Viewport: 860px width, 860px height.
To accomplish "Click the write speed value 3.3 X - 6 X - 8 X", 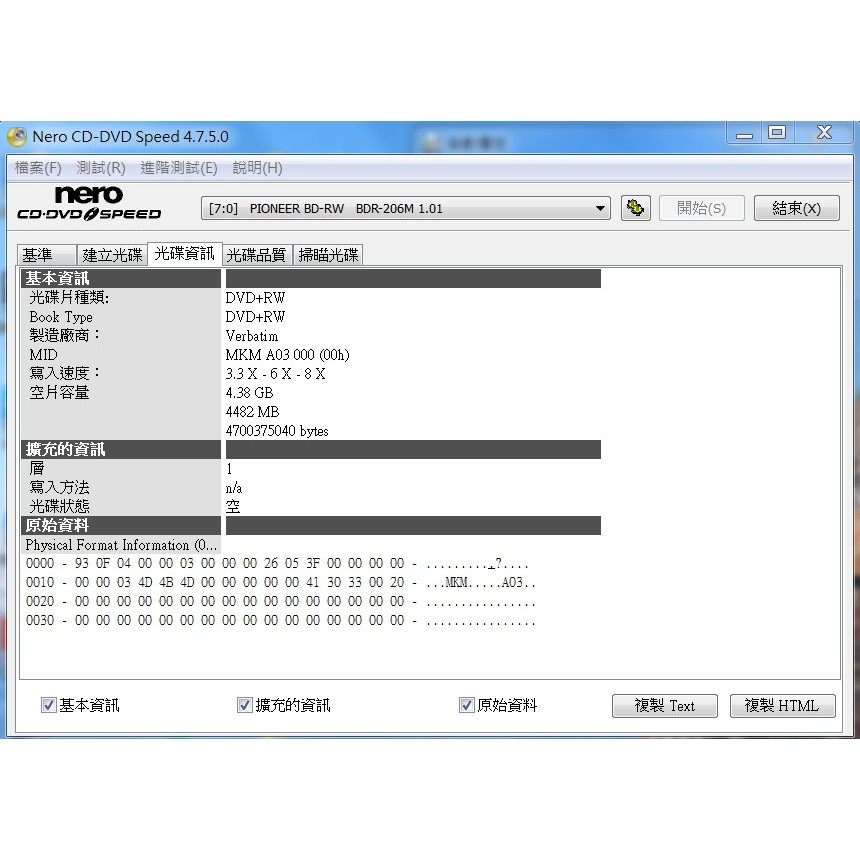I will click(275, 374).
